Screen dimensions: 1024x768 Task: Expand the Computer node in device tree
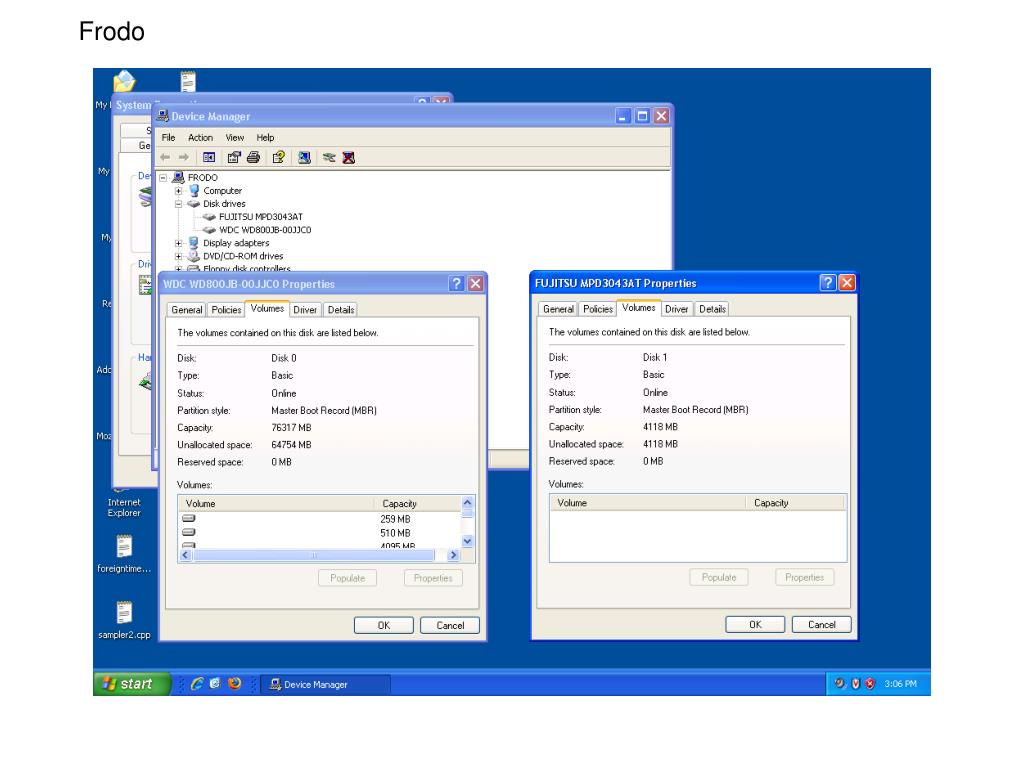(178, 191)
